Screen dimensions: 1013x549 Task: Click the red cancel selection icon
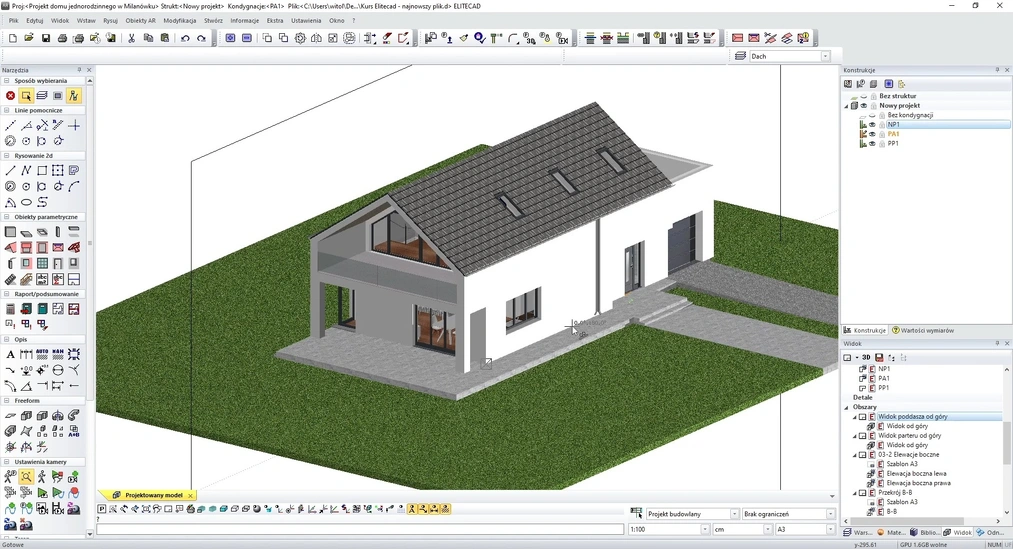[x=10, y=96]
